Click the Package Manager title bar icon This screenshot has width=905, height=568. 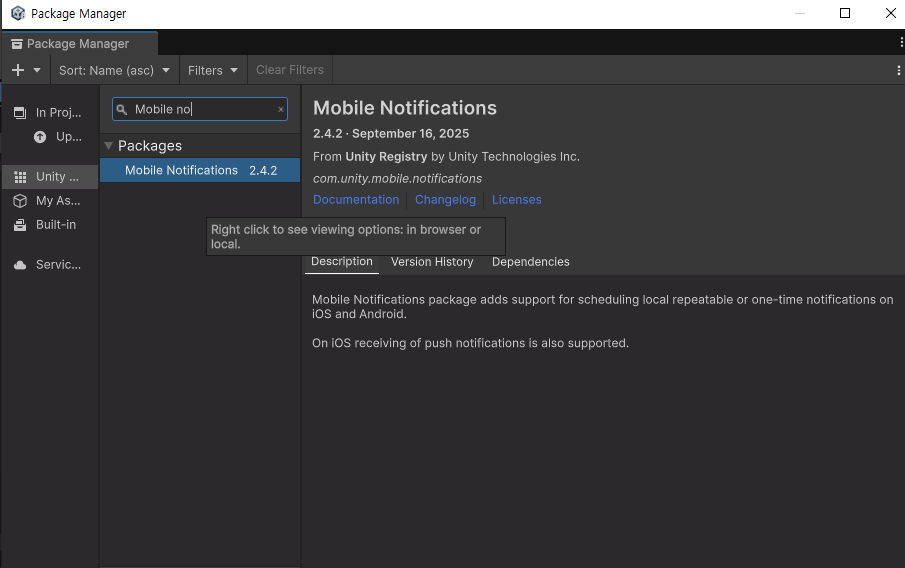[x=18, y=13]
